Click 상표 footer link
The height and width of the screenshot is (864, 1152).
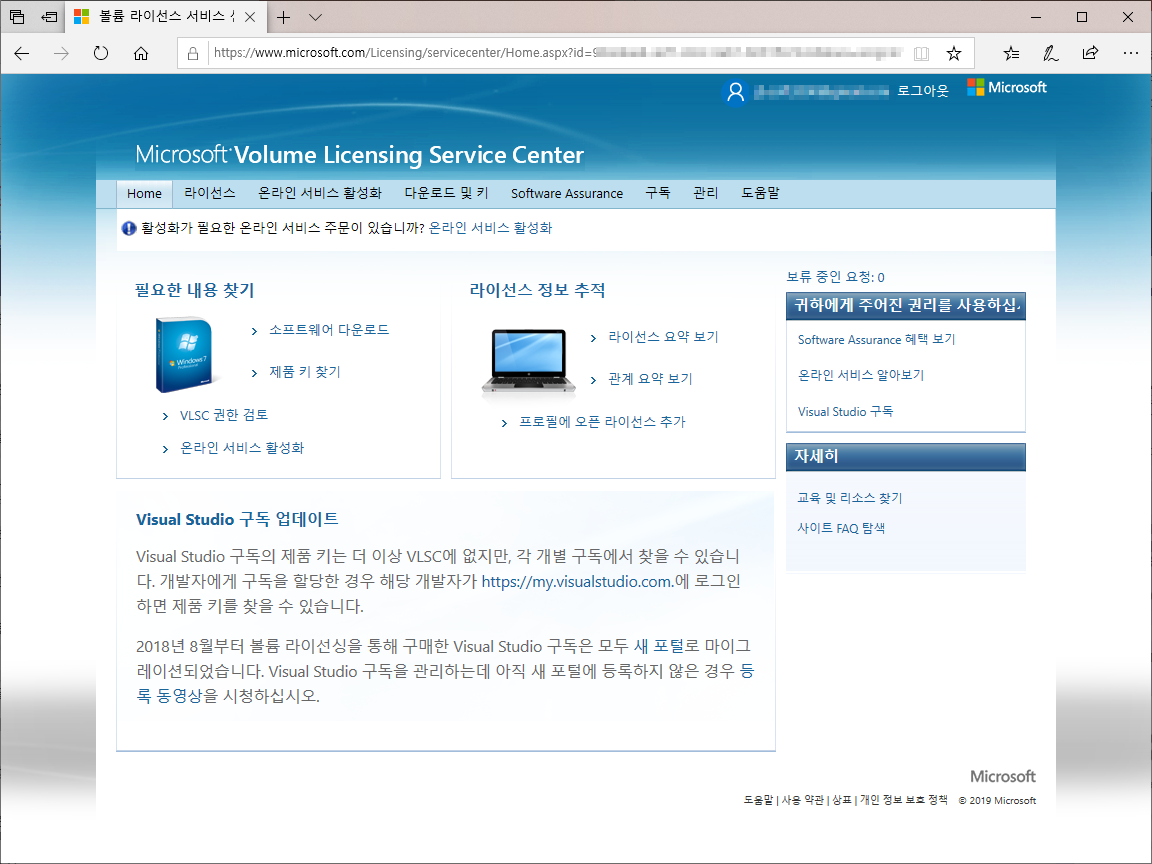(842, 800)
